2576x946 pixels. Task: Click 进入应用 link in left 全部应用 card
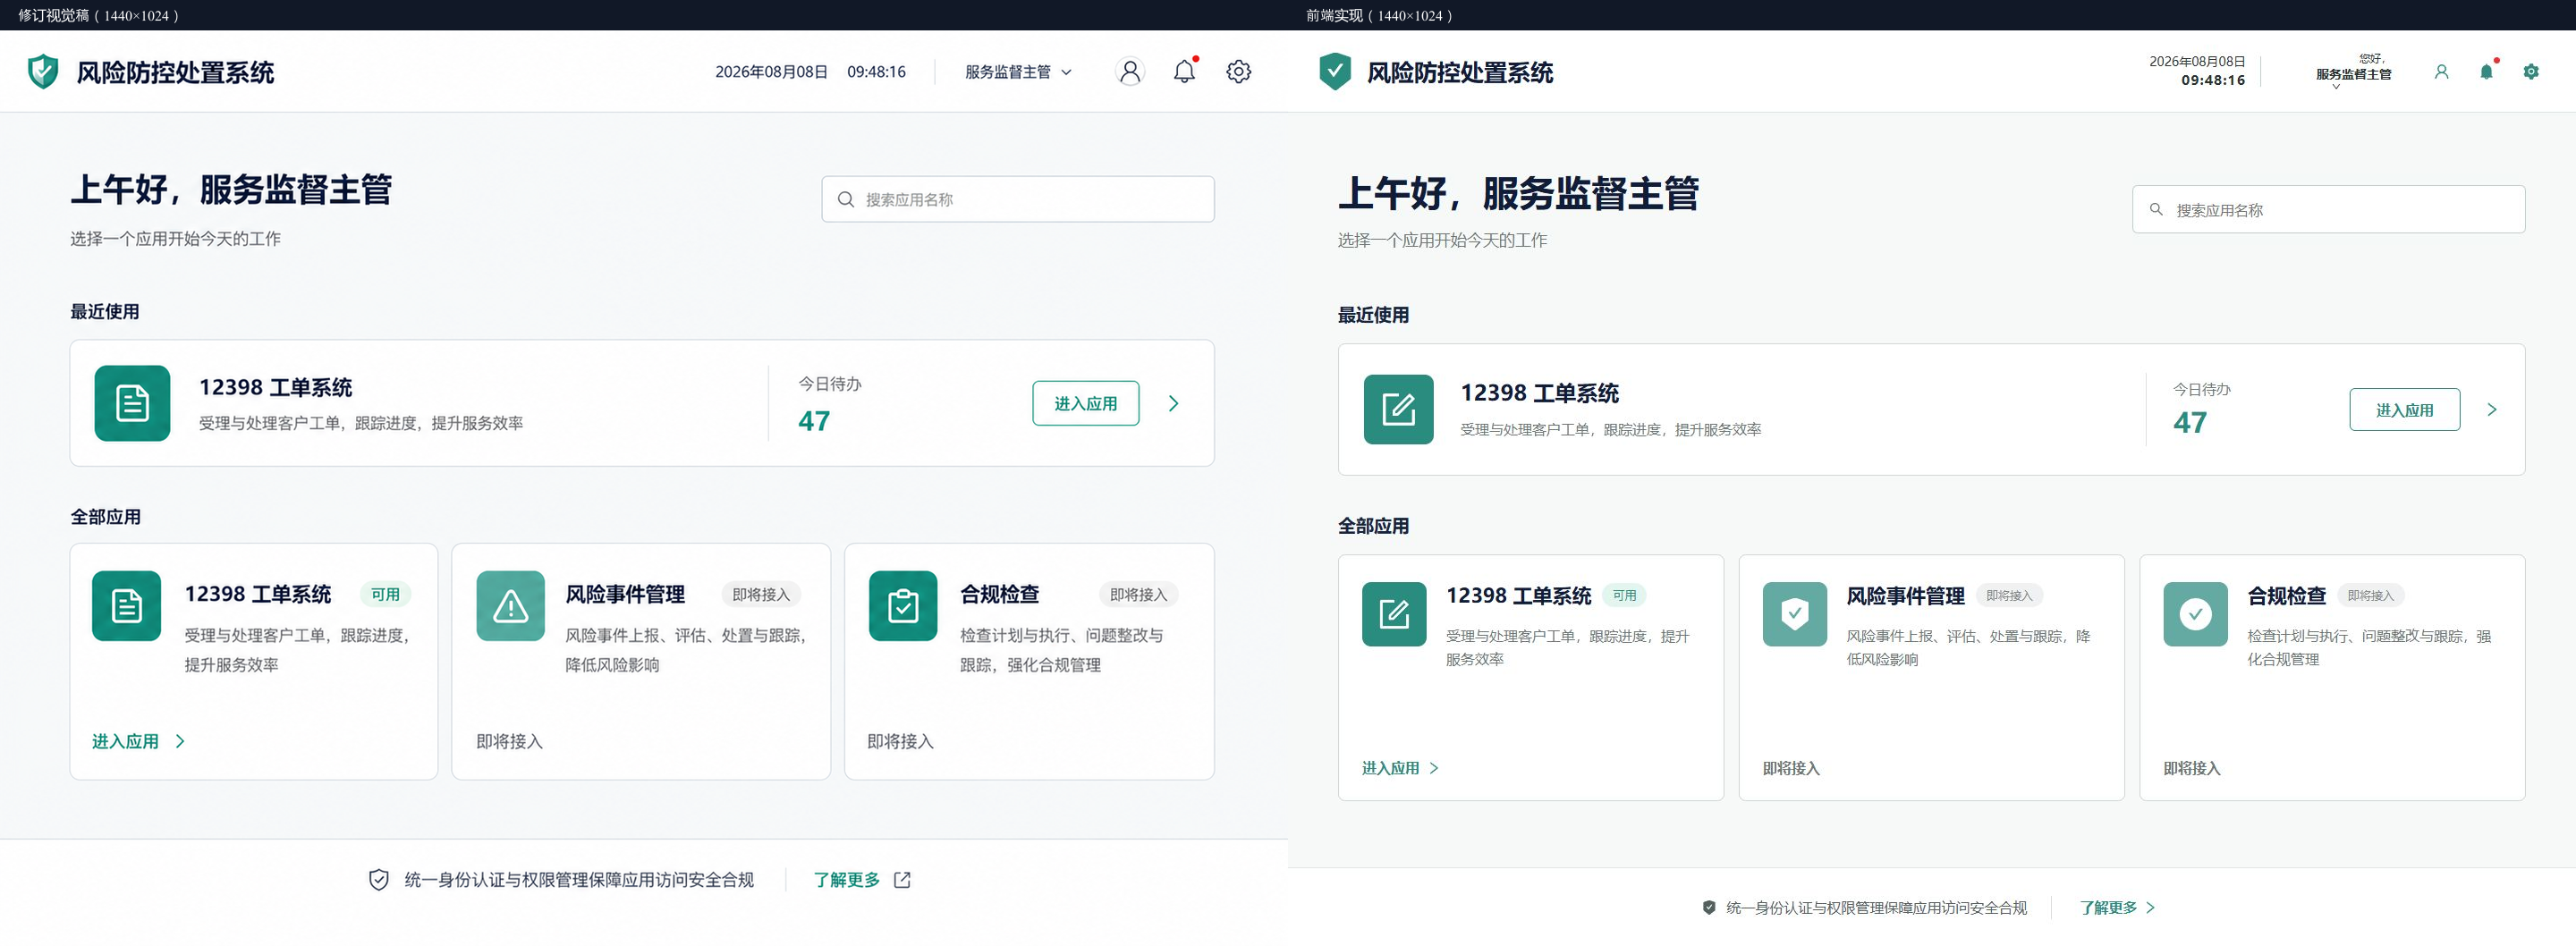[x=139, y=741]
